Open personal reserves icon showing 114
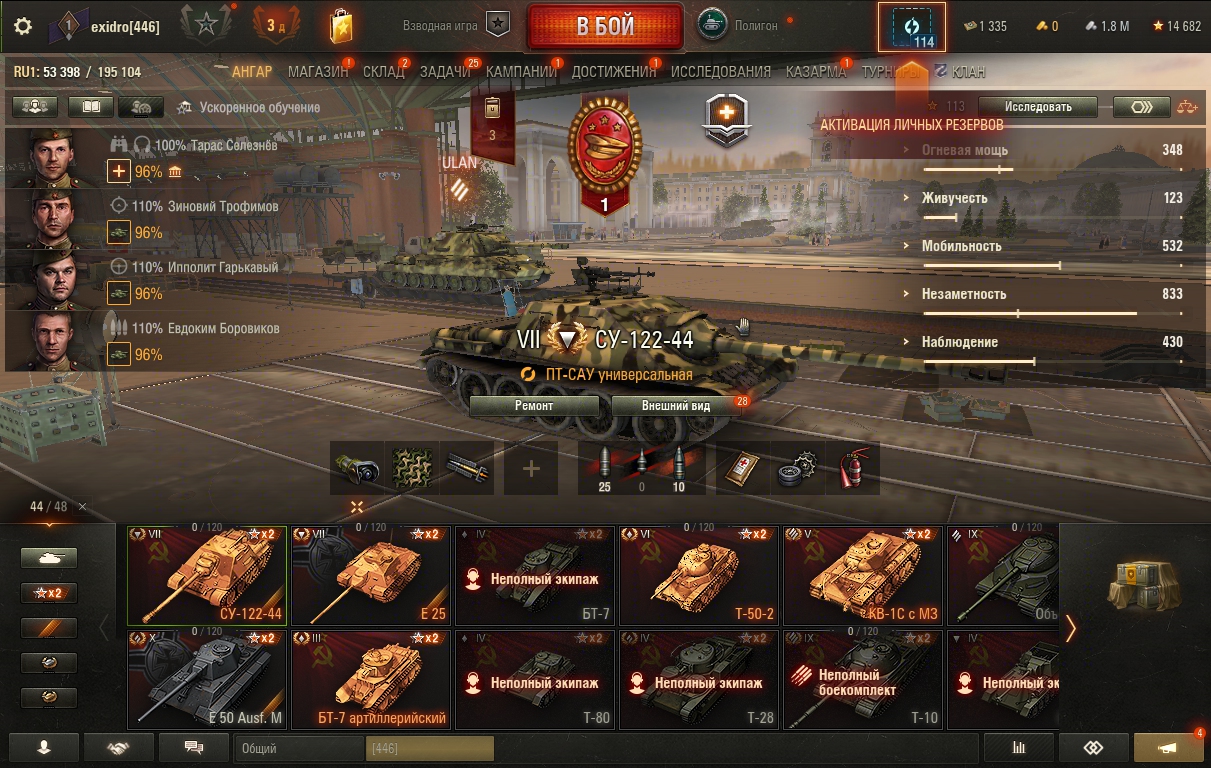 coord(912,27)
